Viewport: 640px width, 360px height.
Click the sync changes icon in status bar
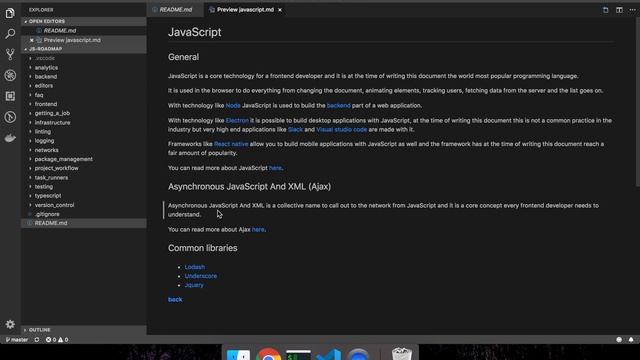point(37,340)
